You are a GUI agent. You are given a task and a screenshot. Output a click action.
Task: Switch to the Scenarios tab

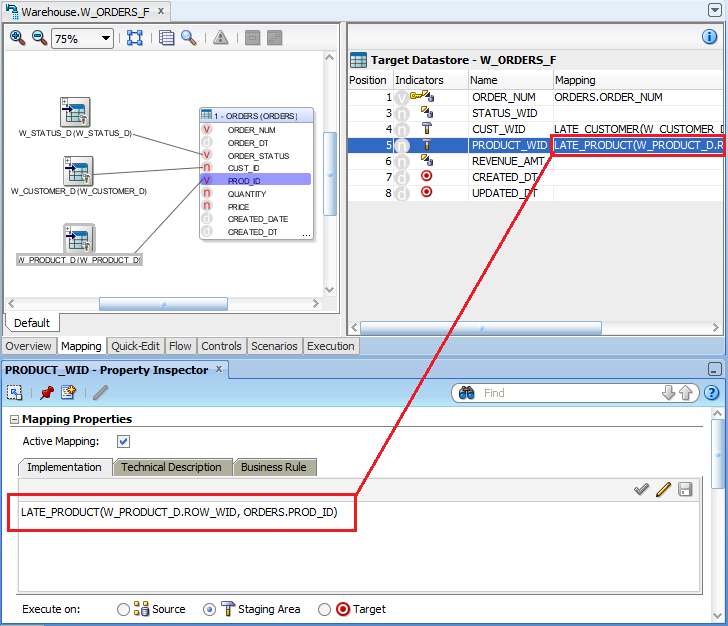[x=274, y=346]
